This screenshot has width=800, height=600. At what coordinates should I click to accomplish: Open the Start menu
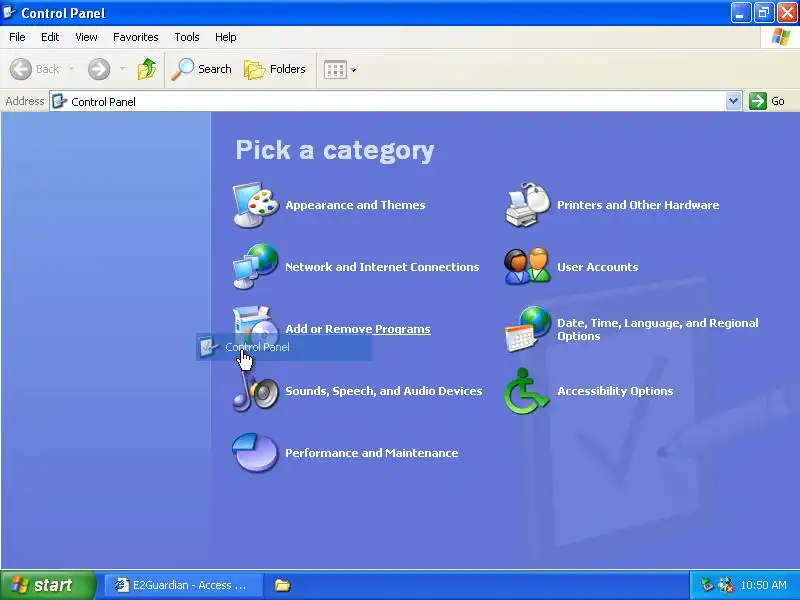tap(47, 585)
